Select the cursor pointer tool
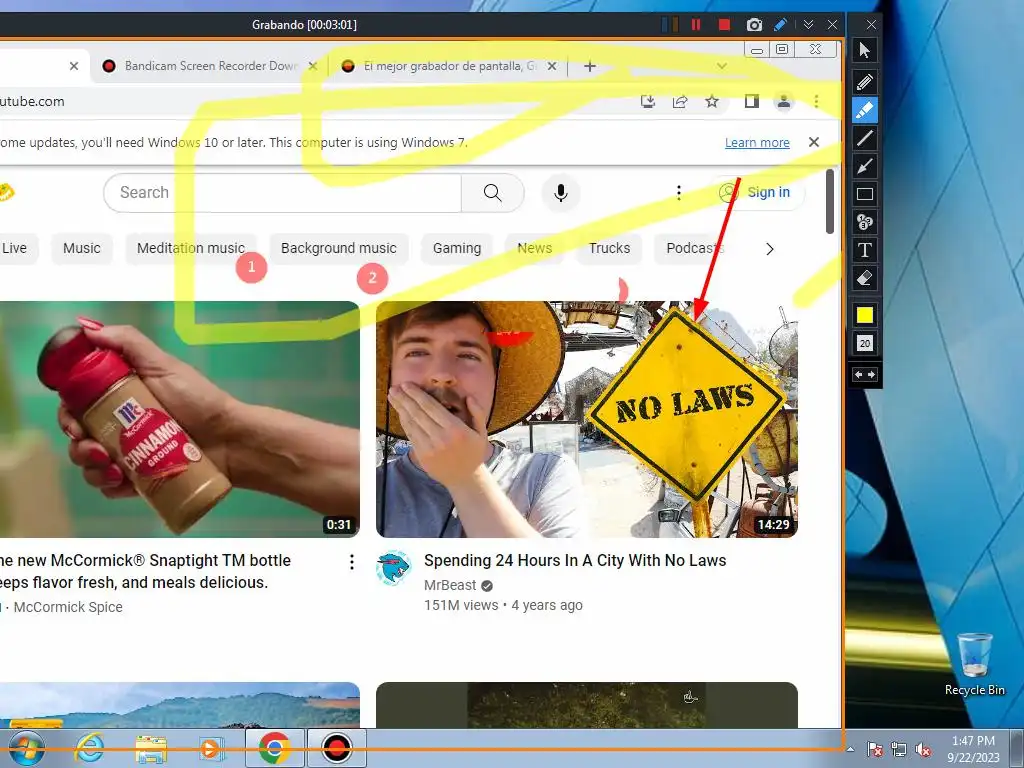 coord(865,50)
